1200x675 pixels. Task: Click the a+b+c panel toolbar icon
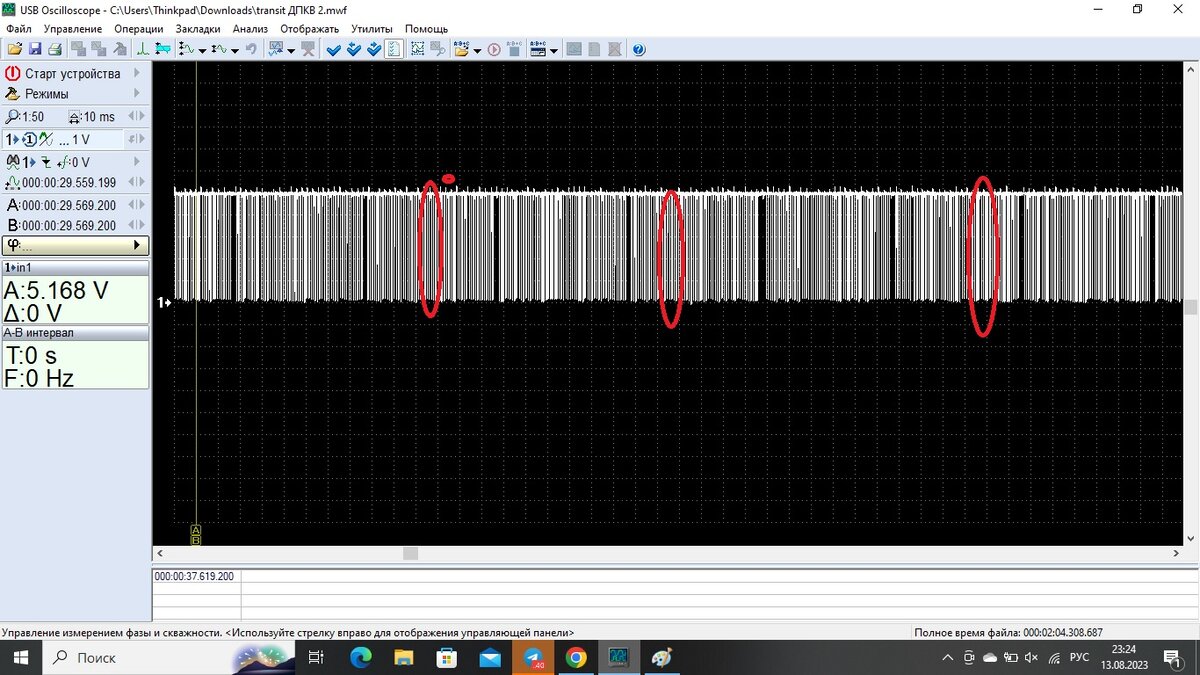pos(537,49)
